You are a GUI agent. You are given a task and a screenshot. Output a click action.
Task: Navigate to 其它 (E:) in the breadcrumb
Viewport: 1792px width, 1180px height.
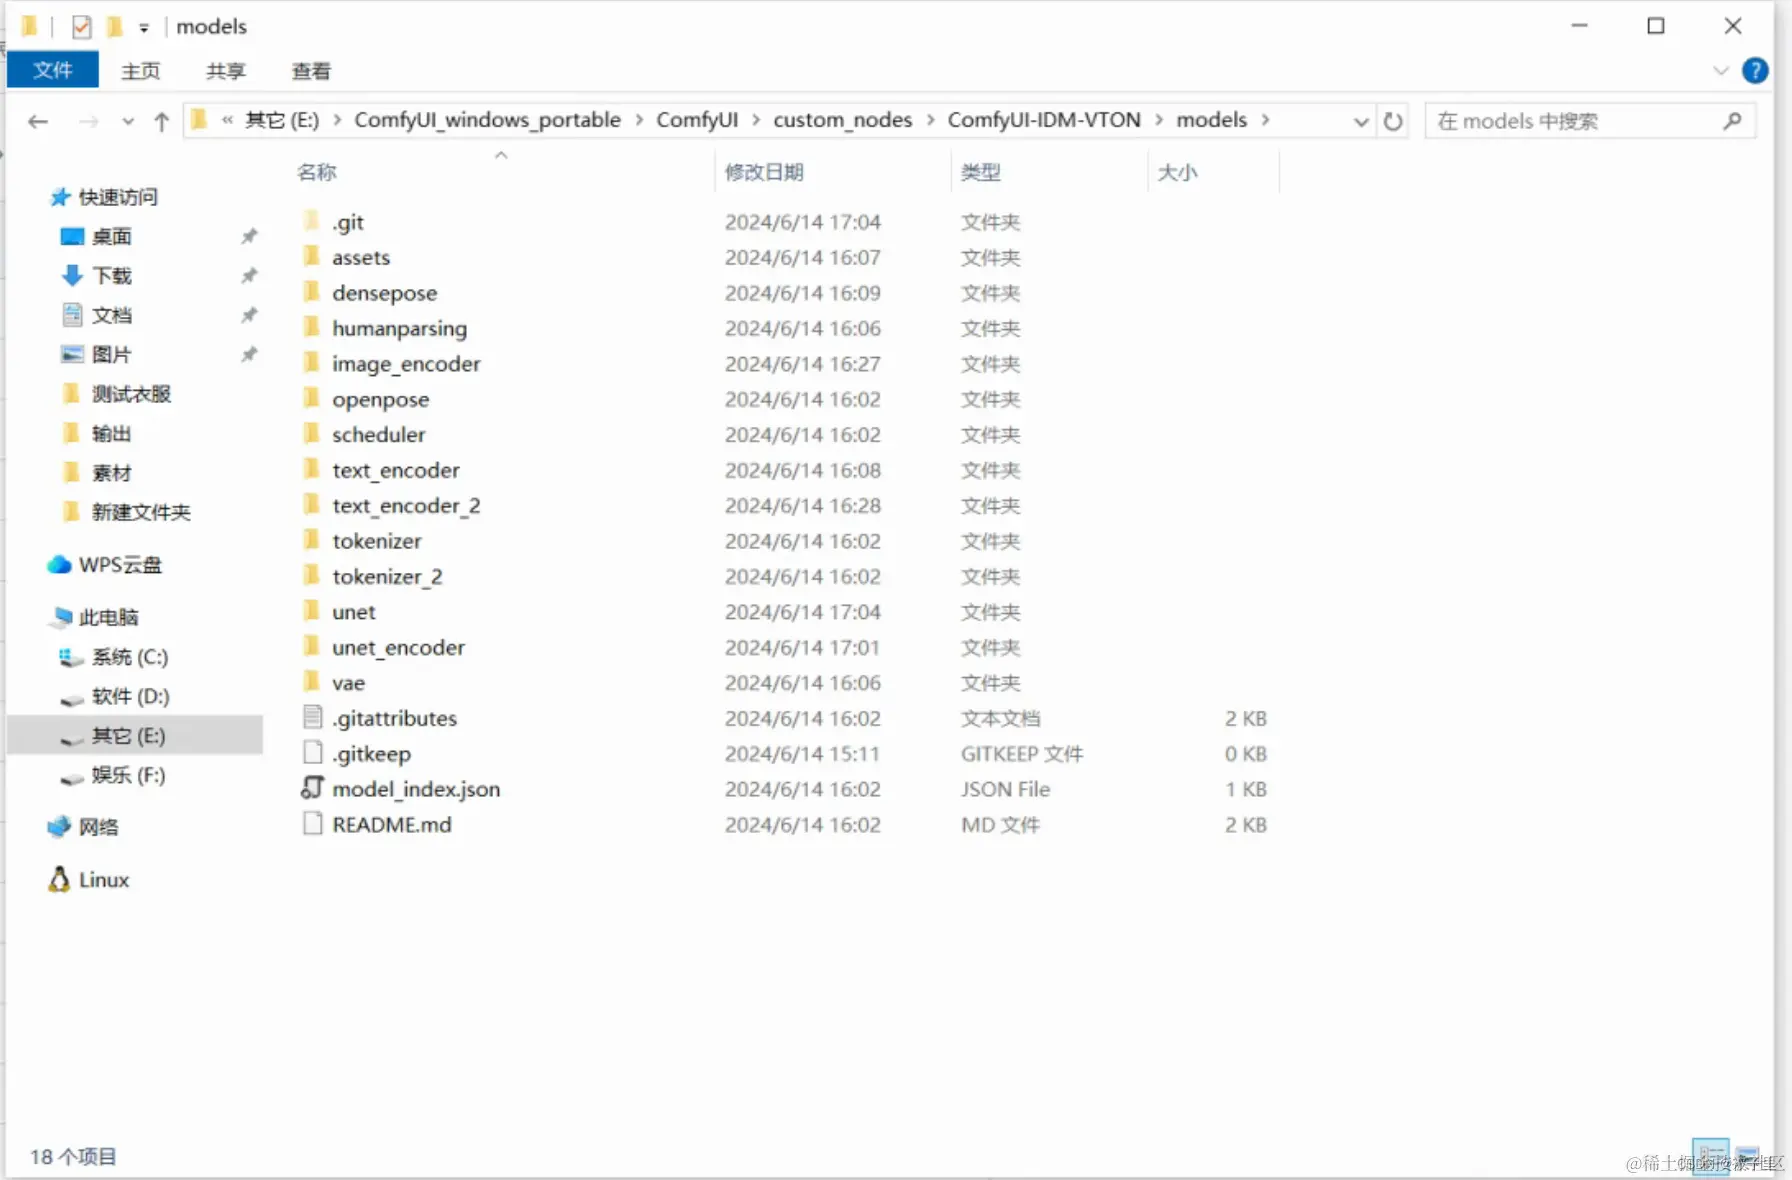[282, 120]
